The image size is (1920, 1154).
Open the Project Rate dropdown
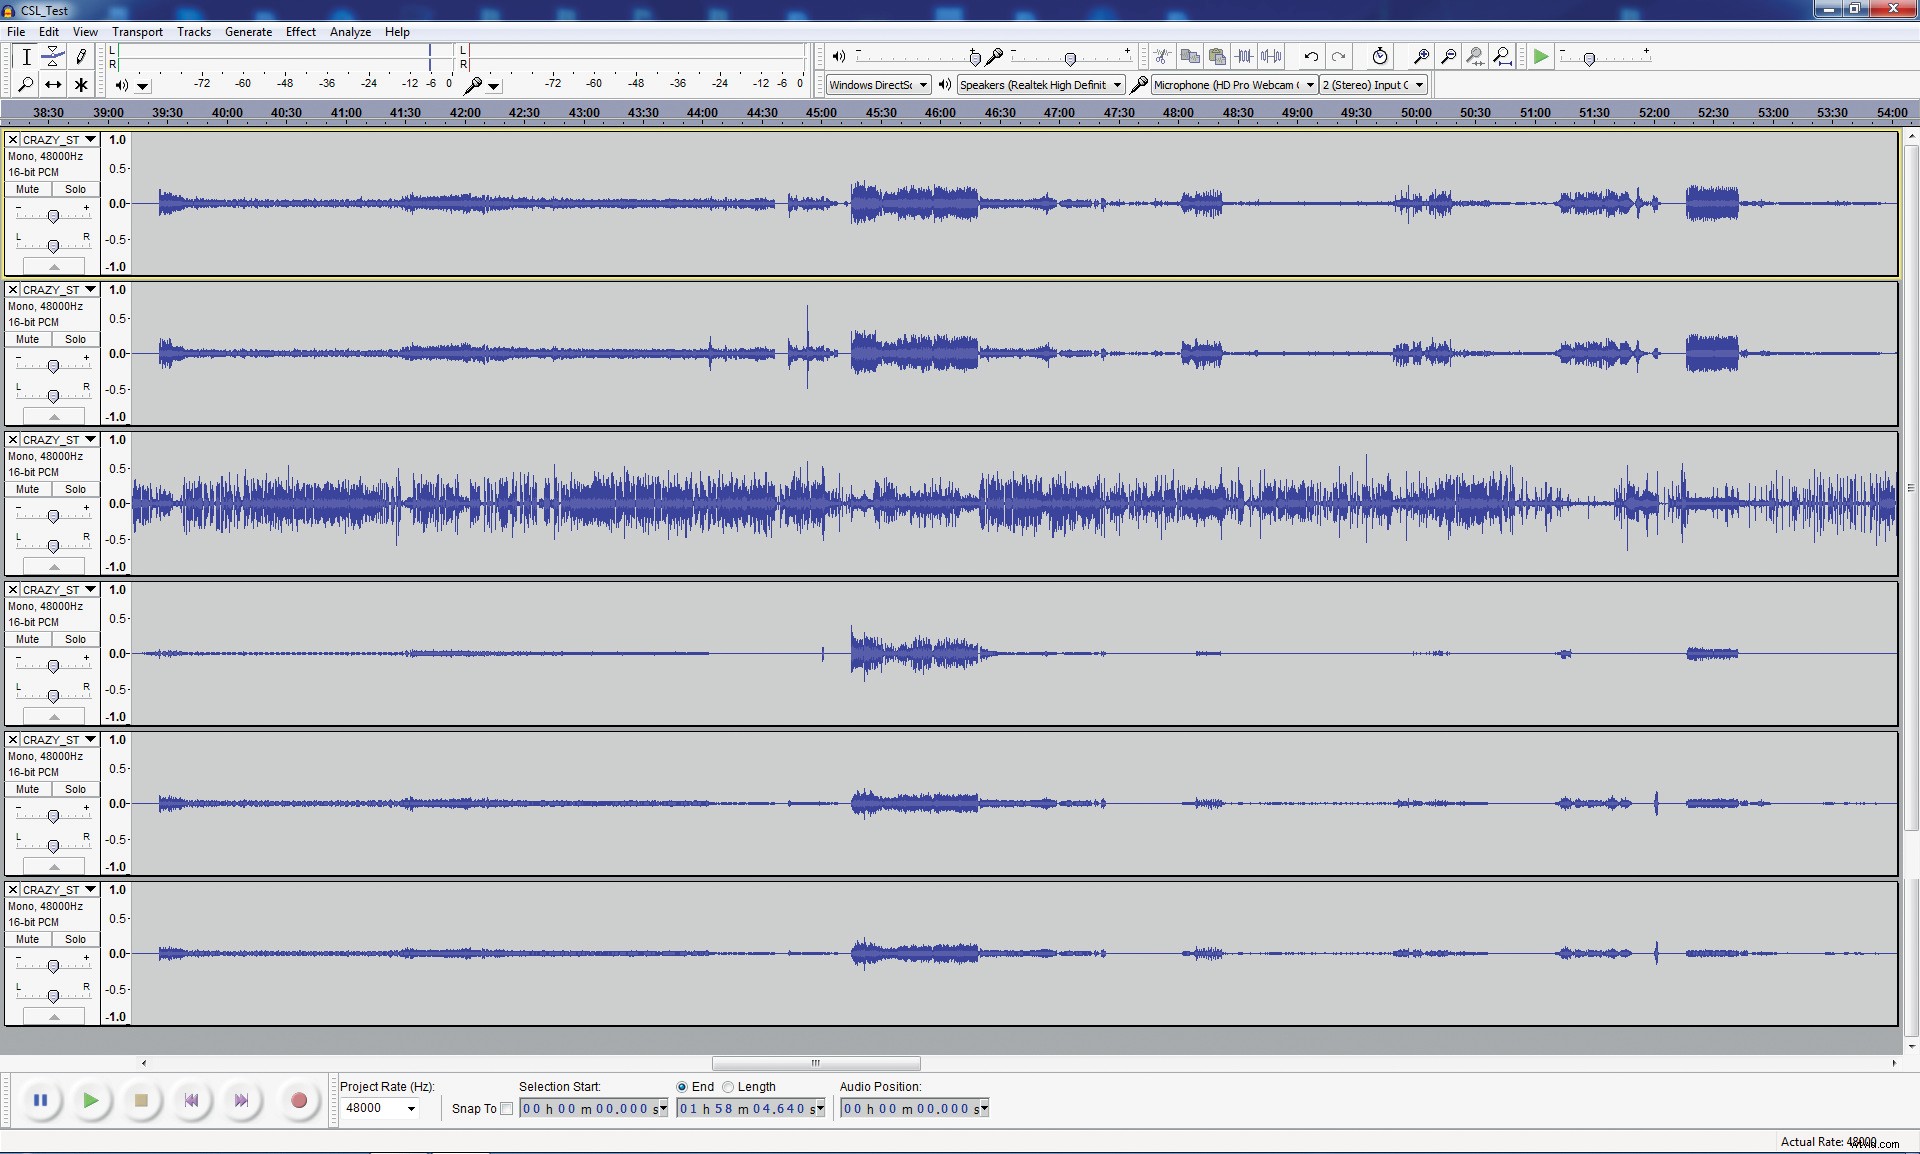tap(411, 1108)
